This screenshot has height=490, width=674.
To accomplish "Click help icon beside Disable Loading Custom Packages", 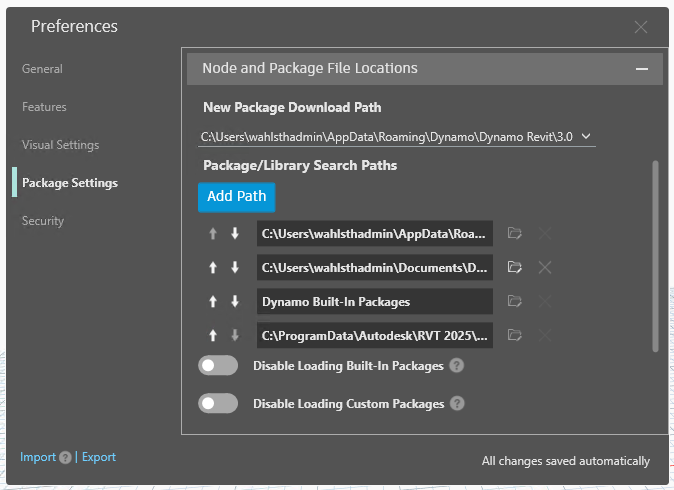I will pyautogui.click(x=457, y=404).
